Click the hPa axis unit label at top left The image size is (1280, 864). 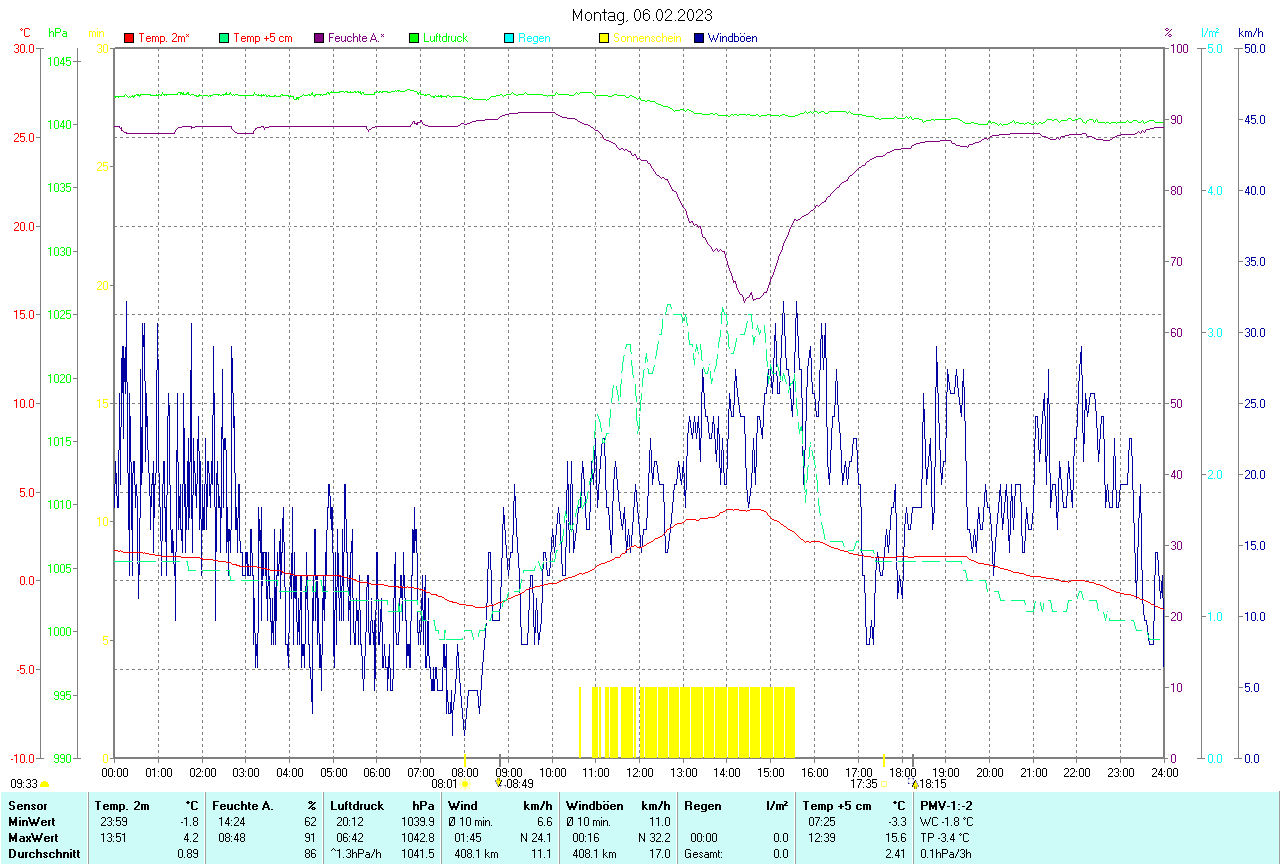pyautogui.click(x=58, y=33)
